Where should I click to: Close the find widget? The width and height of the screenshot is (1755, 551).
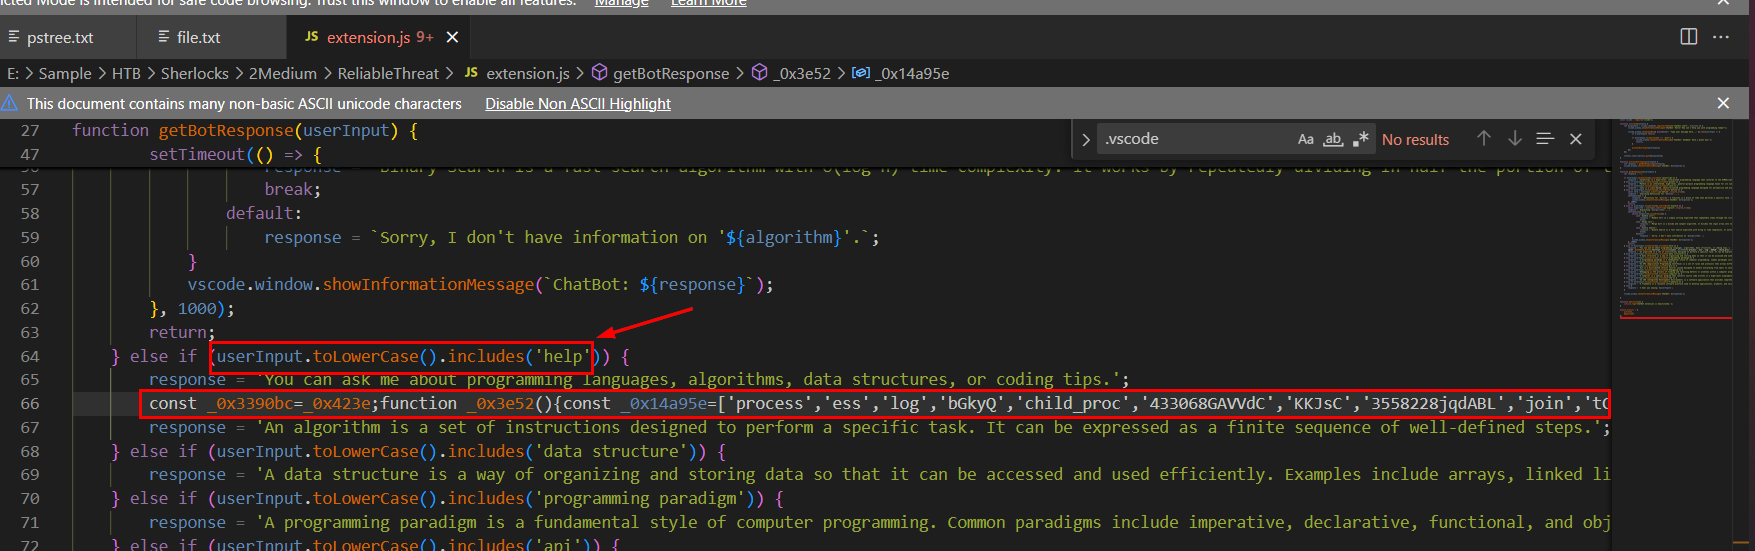tap(1576, 139)
